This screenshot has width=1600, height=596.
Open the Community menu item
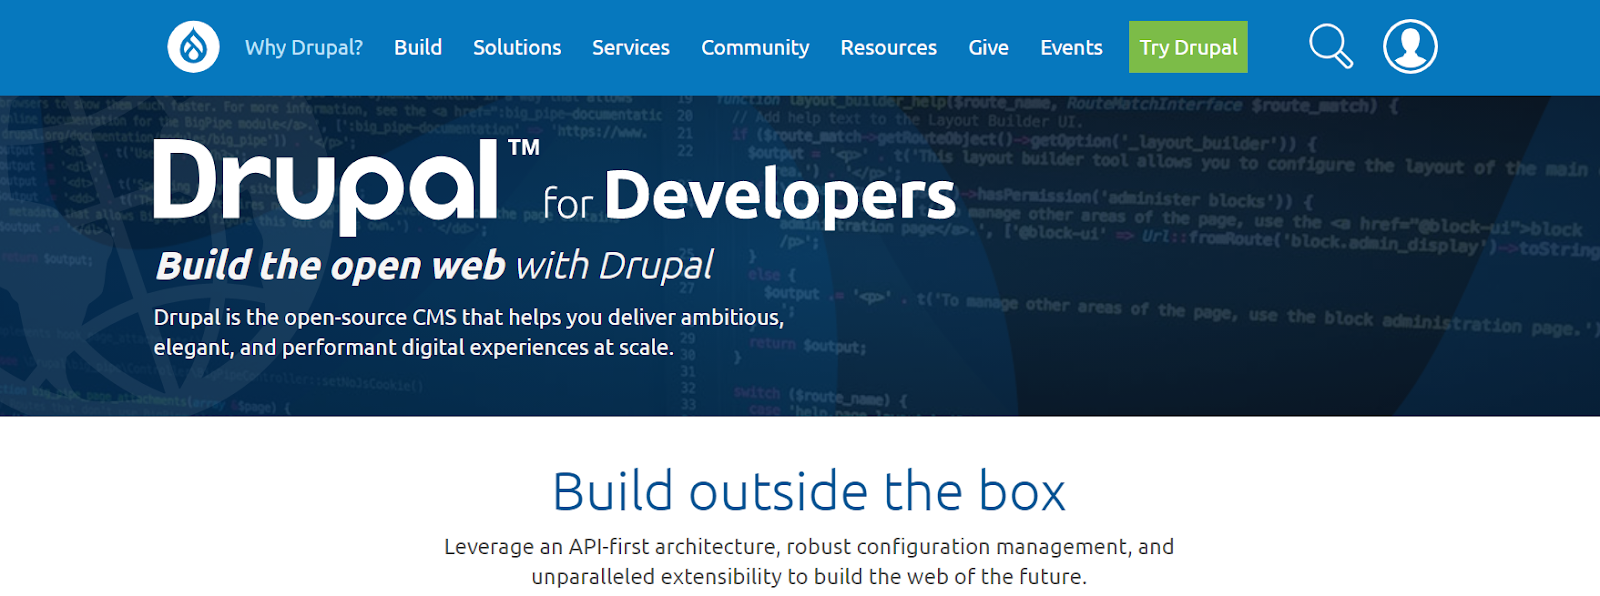coord(755,47)
